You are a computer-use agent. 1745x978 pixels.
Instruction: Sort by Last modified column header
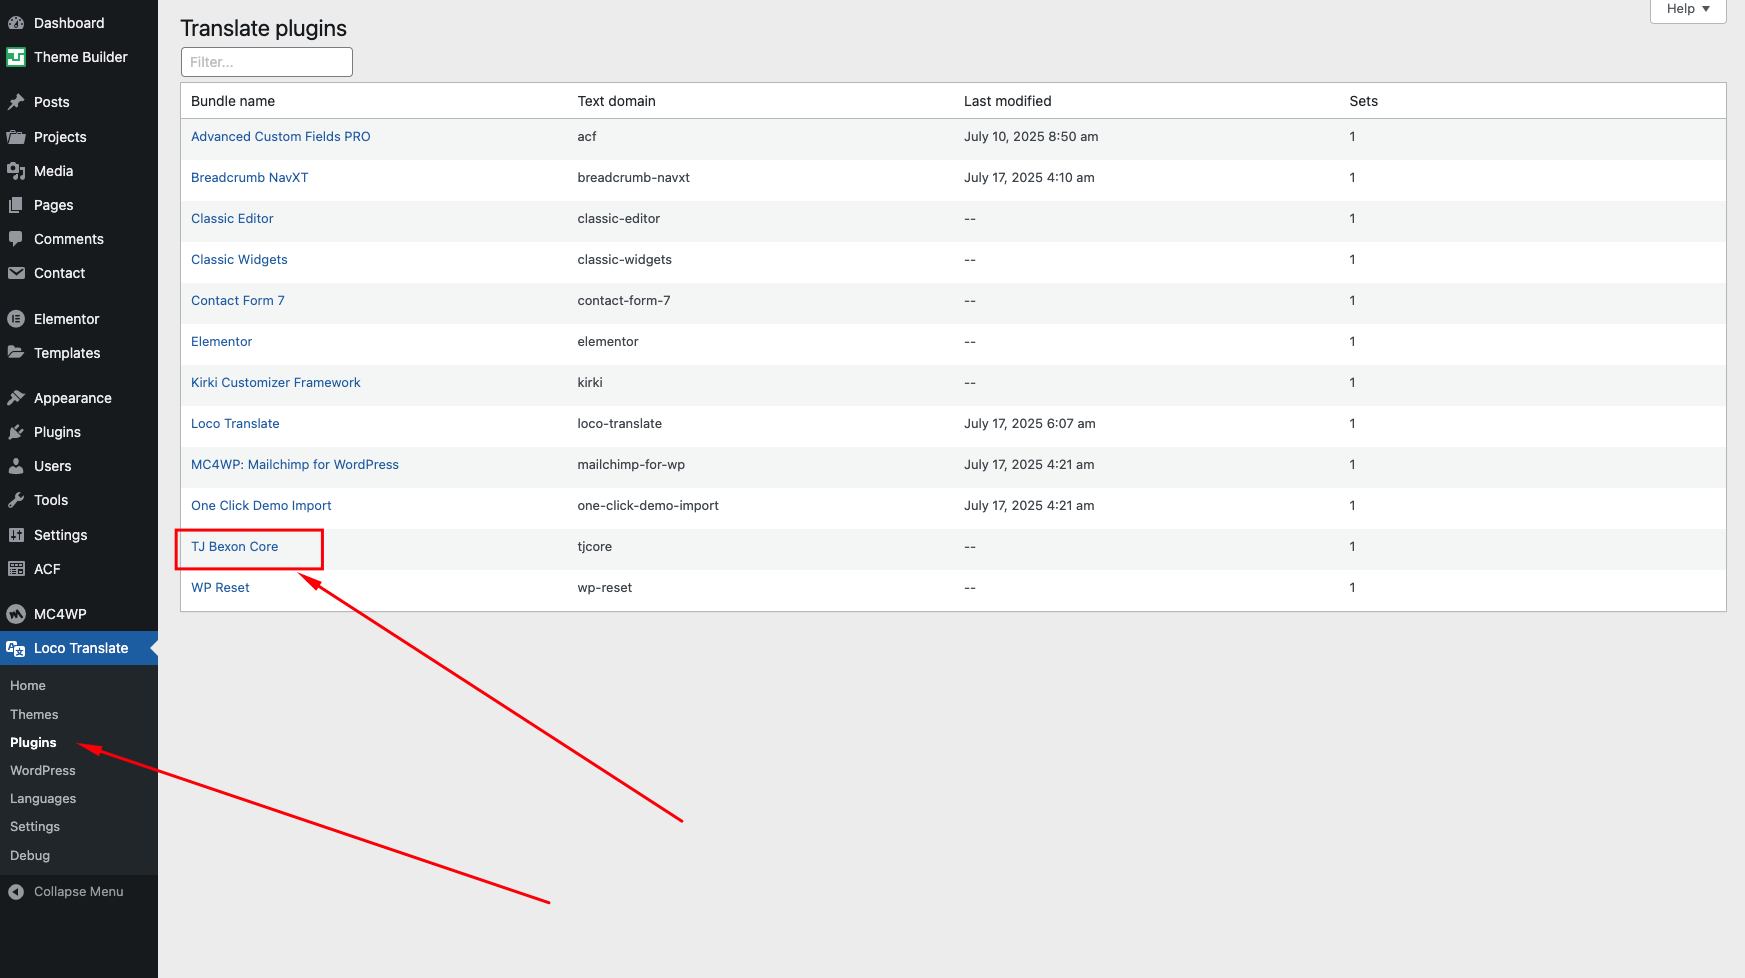(x=1007, y=101)
